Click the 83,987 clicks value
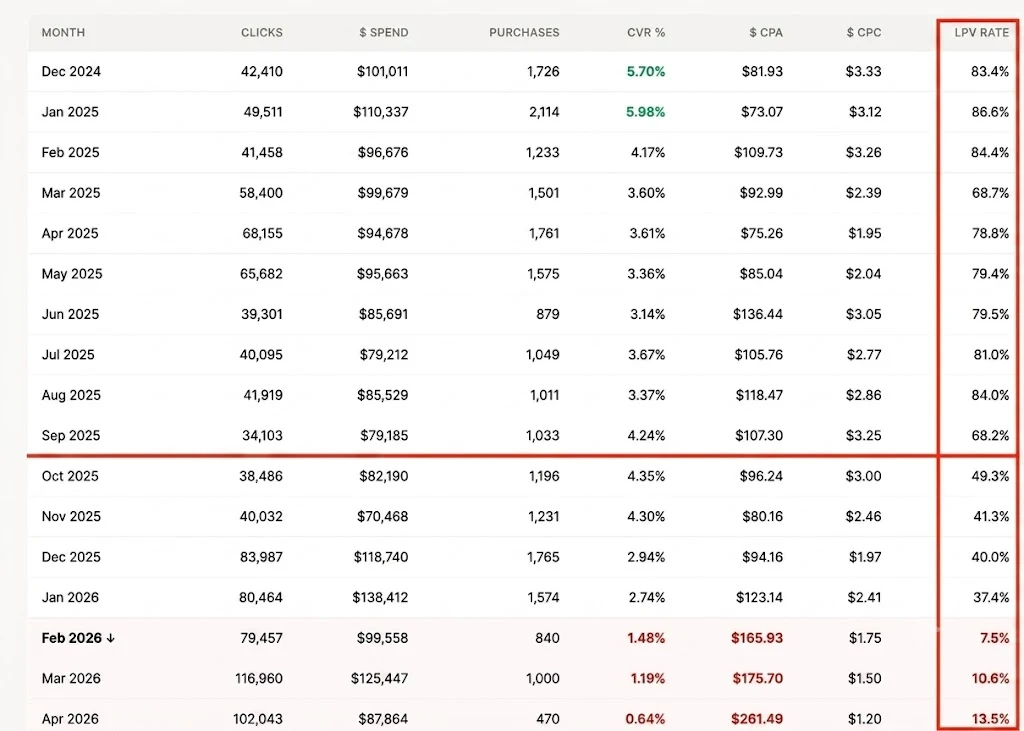This screenshot has height=731, width=1024. pos(261,558)
